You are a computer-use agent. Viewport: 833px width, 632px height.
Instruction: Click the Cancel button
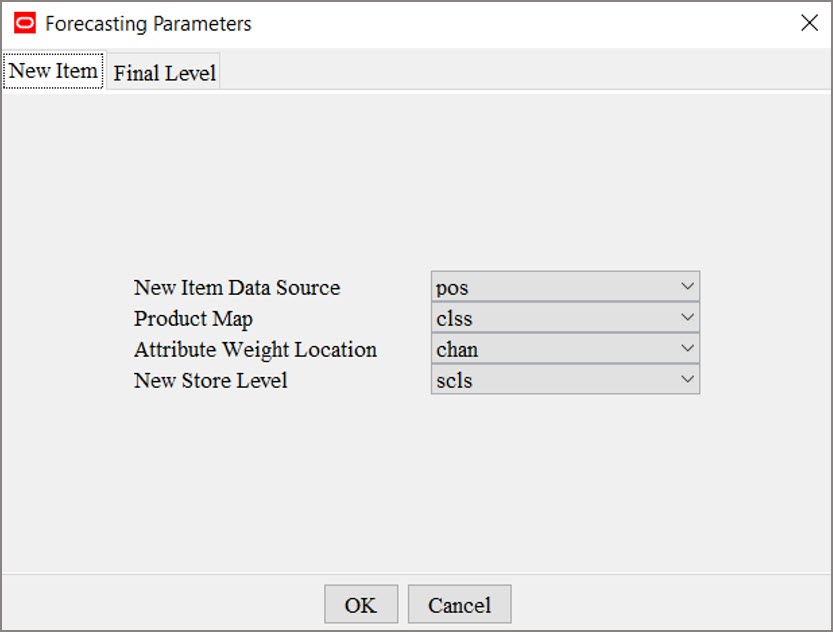click(x=459, y=604)
